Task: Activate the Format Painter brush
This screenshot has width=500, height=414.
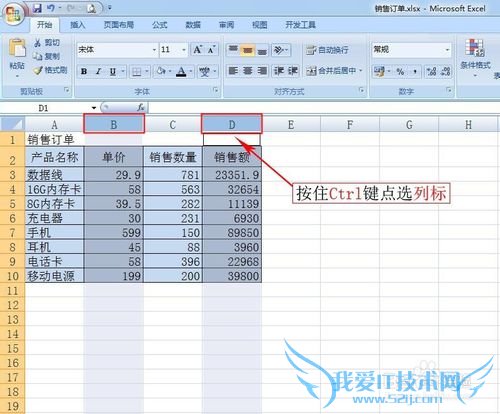Action: [x=38, y=70]
